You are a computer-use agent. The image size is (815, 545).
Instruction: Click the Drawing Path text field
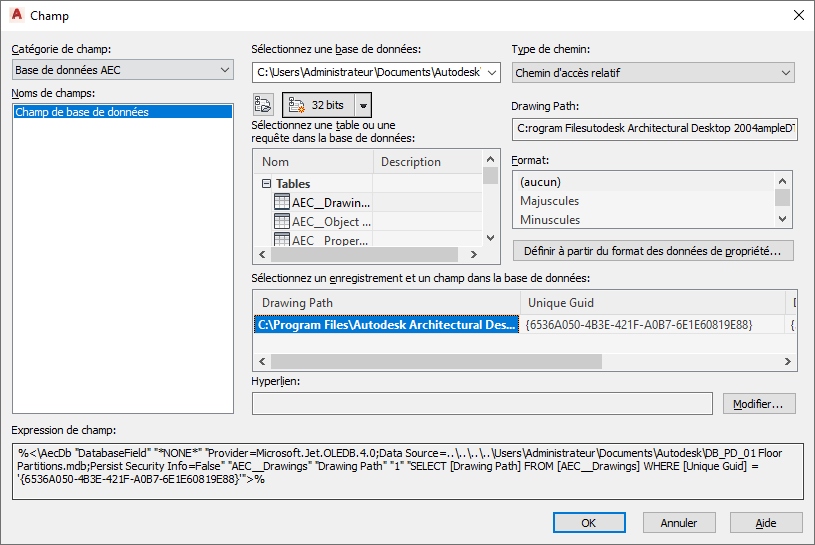click(x=654, y=128)
